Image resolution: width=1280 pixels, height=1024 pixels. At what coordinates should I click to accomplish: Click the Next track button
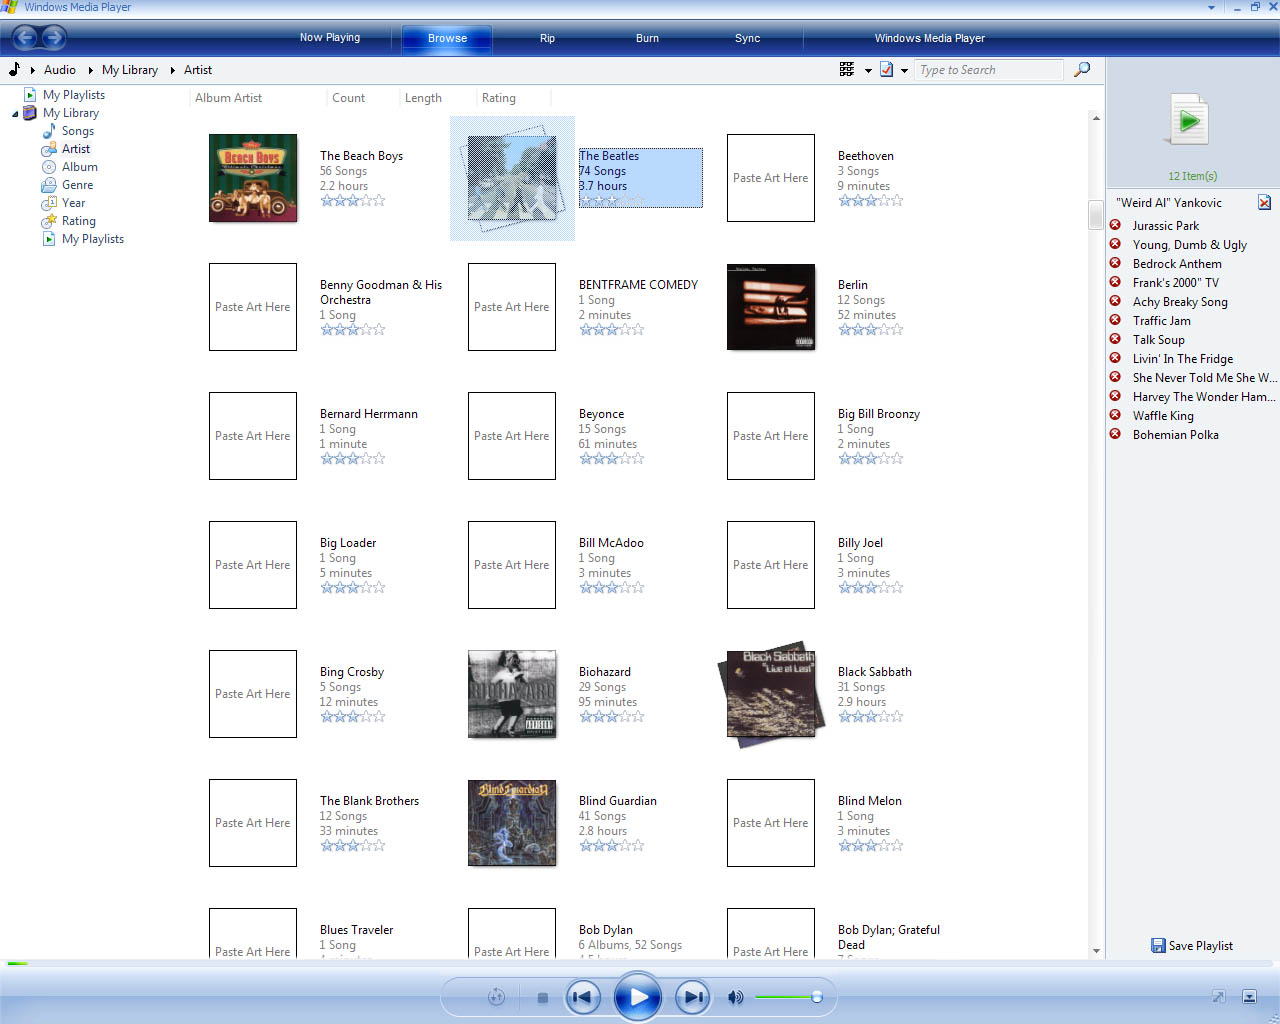pyautogui.click(x=693, y=997)
